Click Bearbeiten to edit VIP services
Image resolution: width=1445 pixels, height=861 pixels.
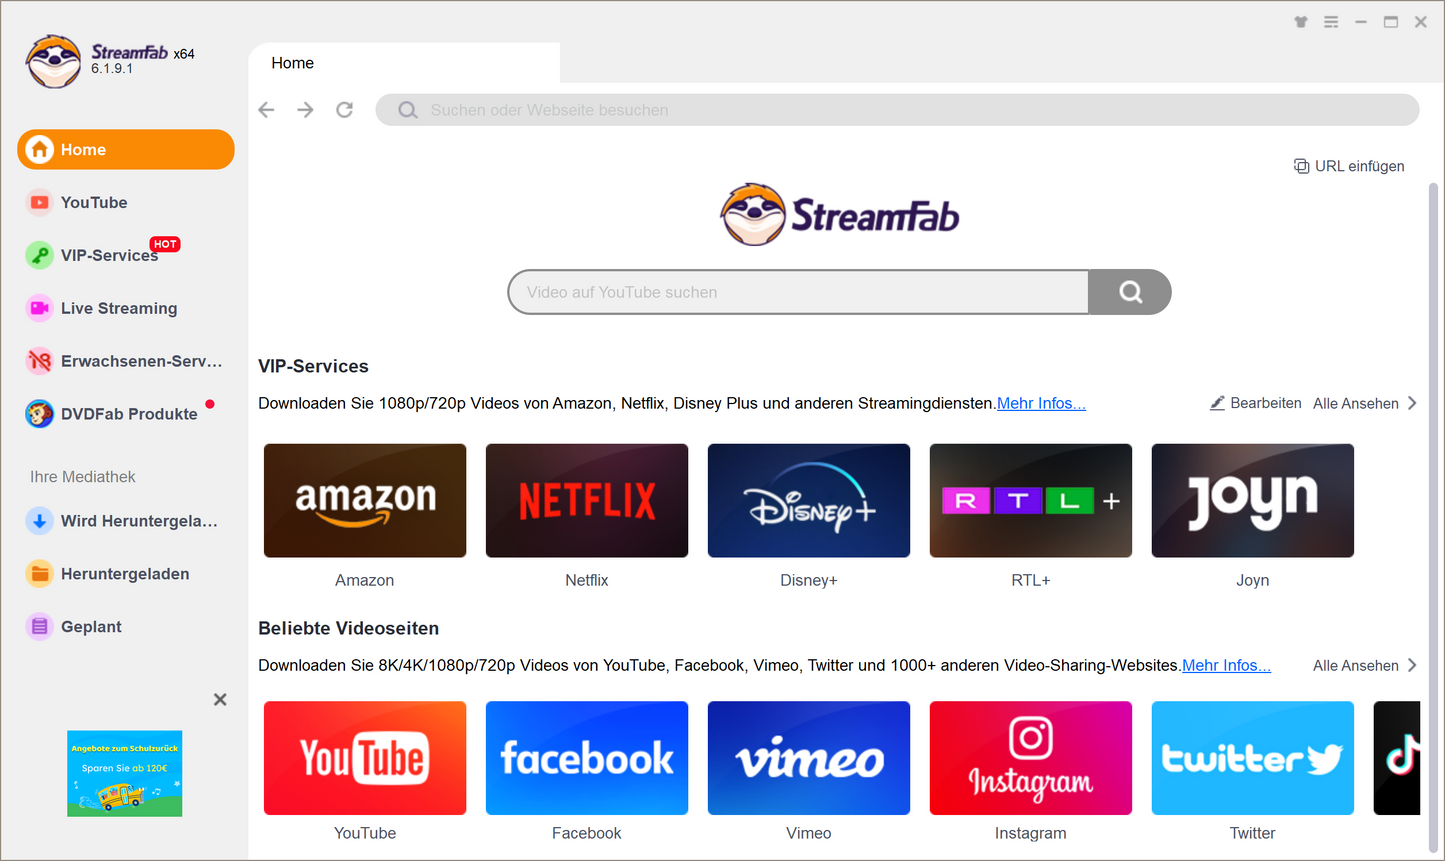point(1256,404)
